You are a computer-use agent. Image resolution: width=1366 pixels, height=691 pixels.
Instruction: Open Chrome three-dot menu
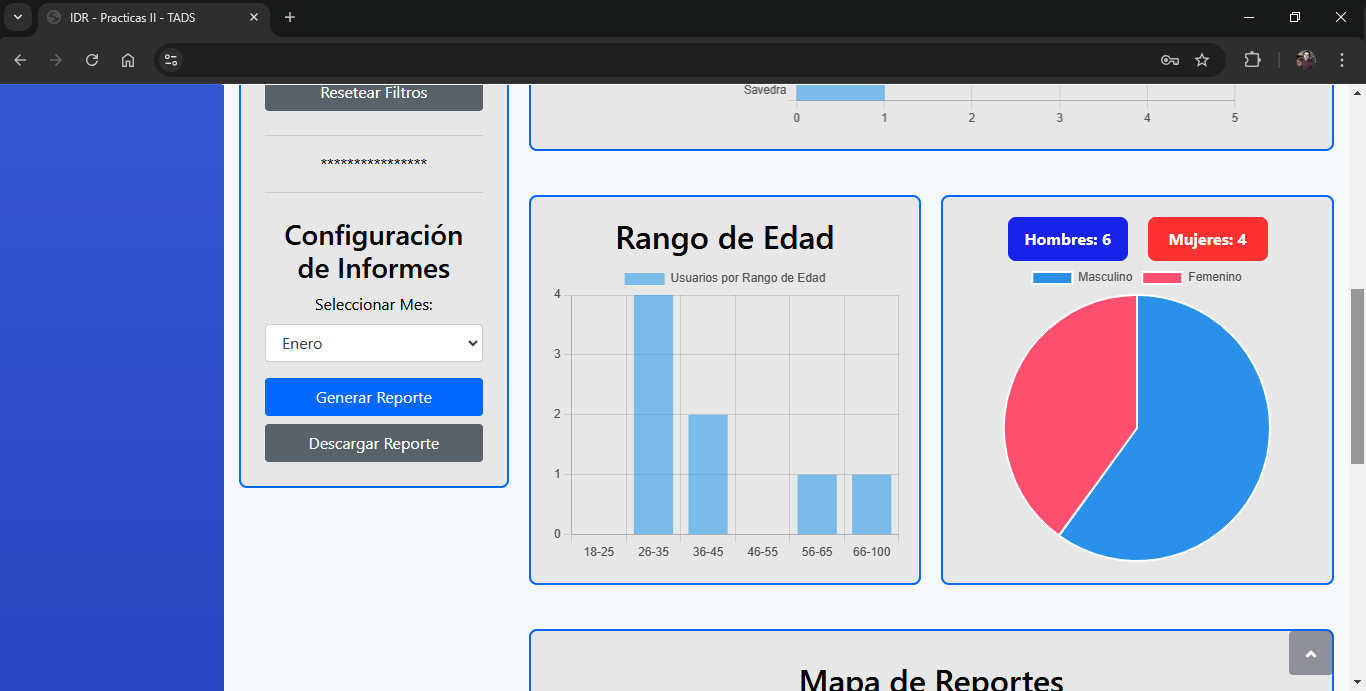[1342, 60]
